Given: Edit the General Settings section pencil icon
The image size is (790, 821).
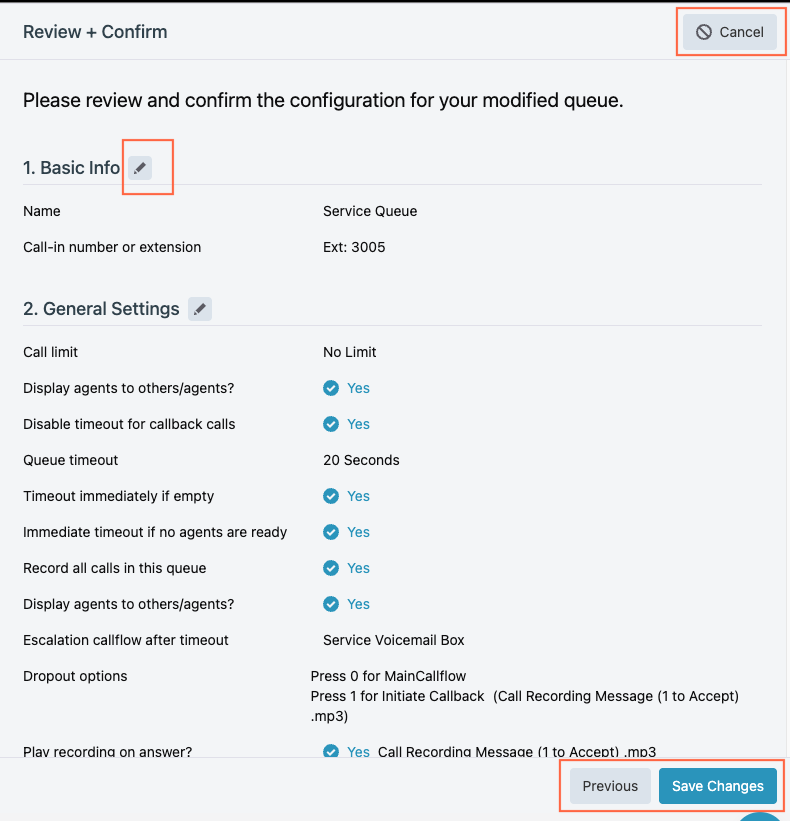Looking at the screenshot, I should tap(200, 309).
